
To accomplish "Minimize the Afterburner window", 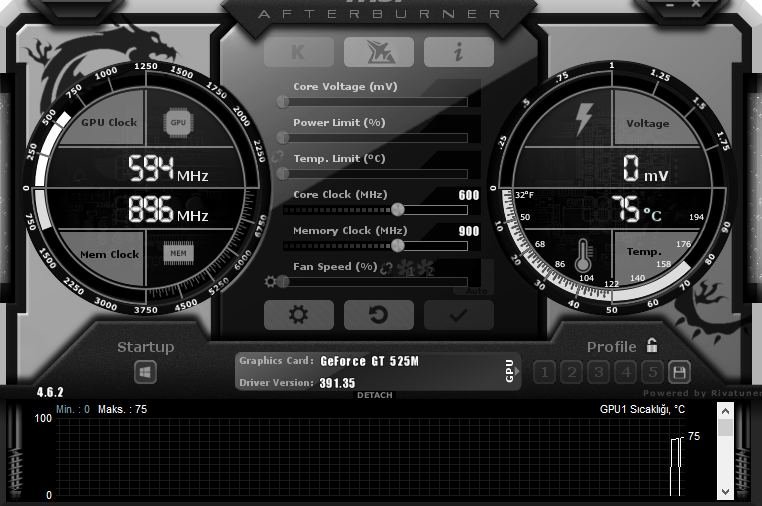I will pyautogui.click(x=670, y=4).
